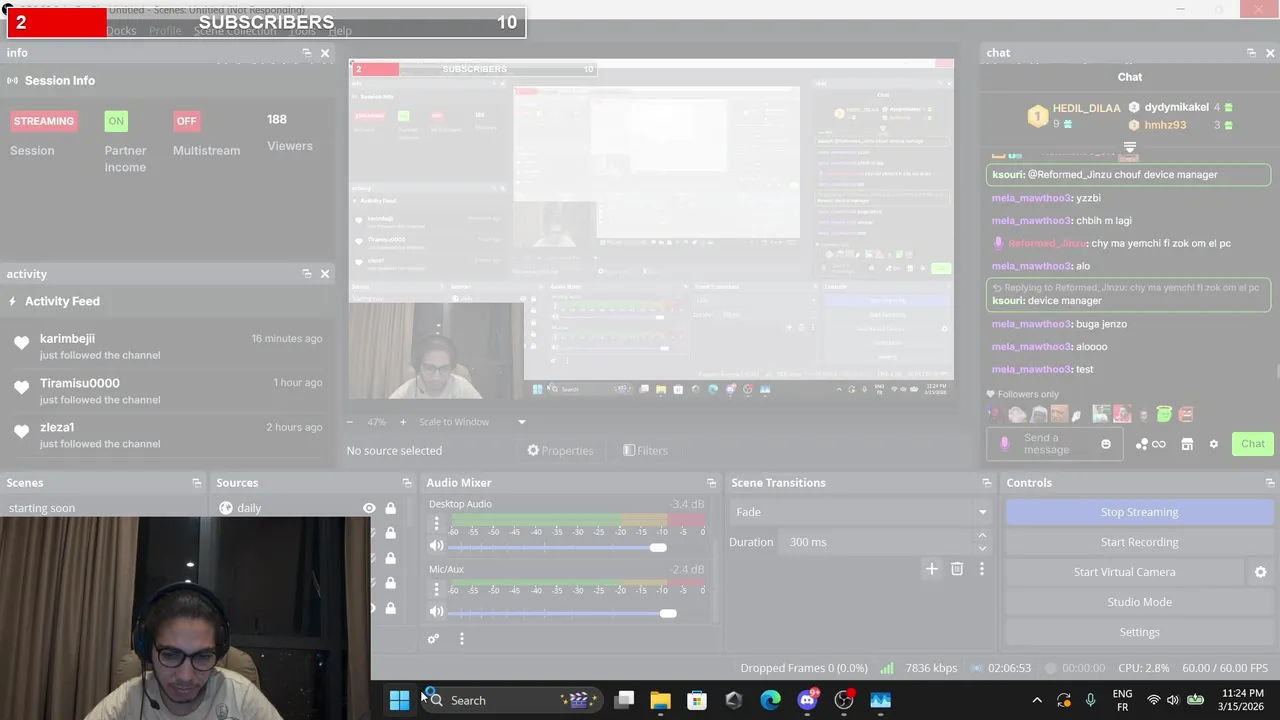This screenshot has width=1280, height=720.
Task: Pop out the activity dock
Action: (x=307, y=274)
